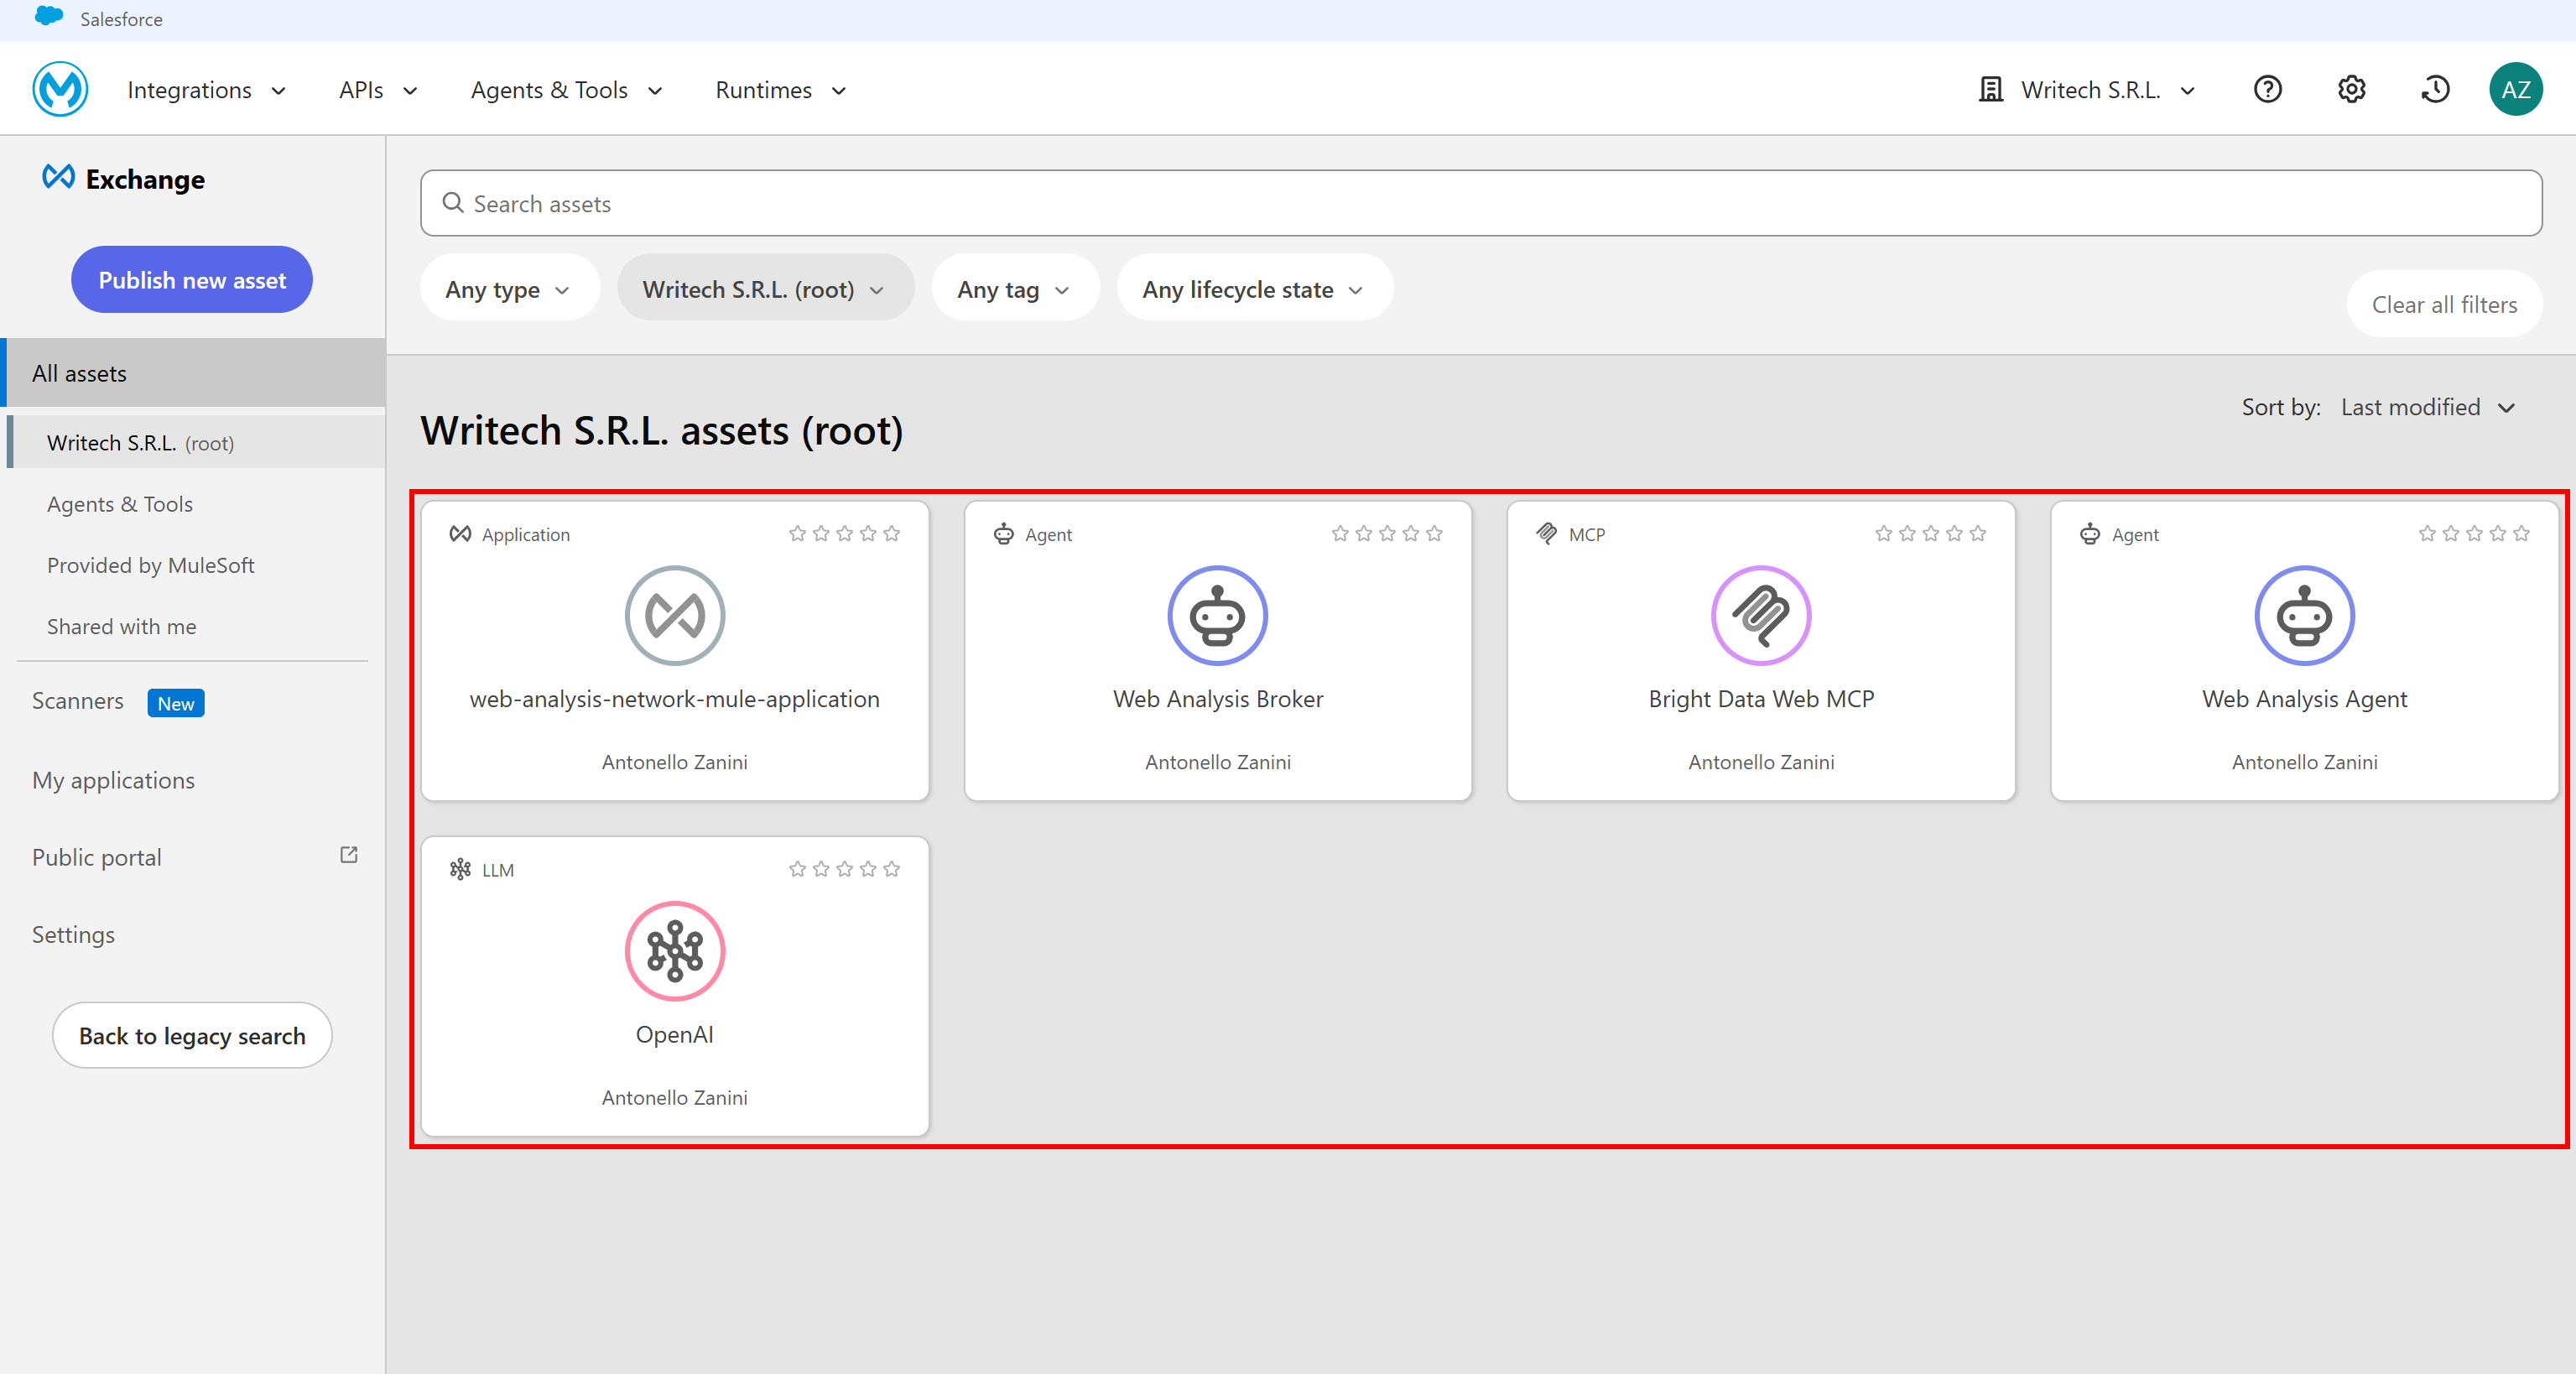Click the search magnifier icon
Viewport: 2576px width, 1374px height.
(x=453, y=203)
